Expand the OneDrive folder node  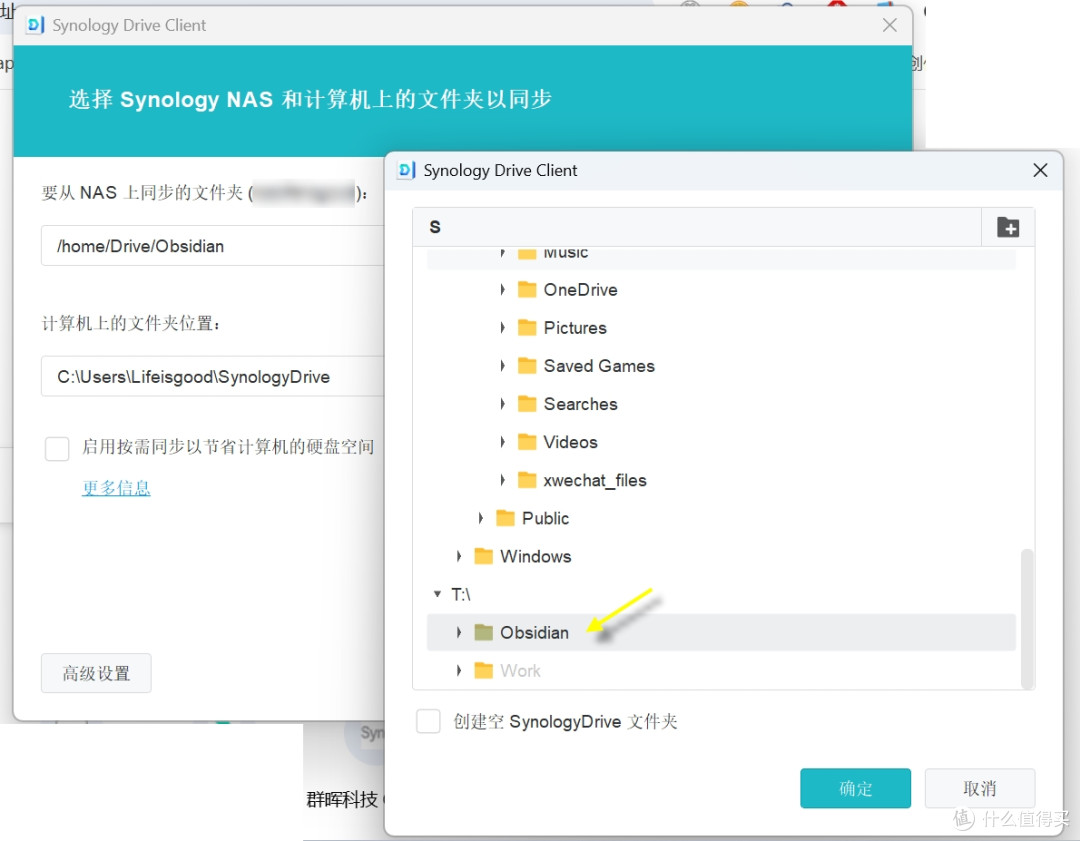tap(502, 290)
